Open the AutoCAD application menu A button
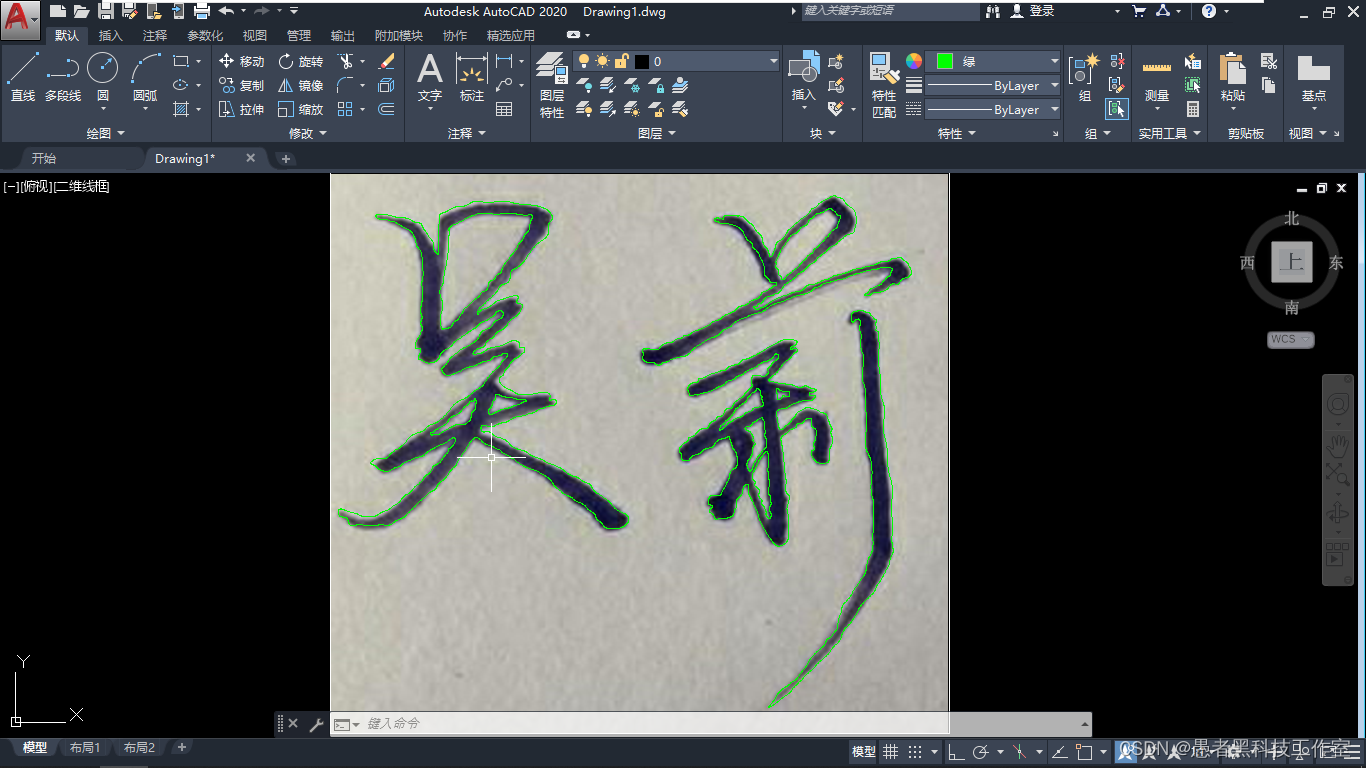This screenshot has height=768, width=1366. (20, 19)
